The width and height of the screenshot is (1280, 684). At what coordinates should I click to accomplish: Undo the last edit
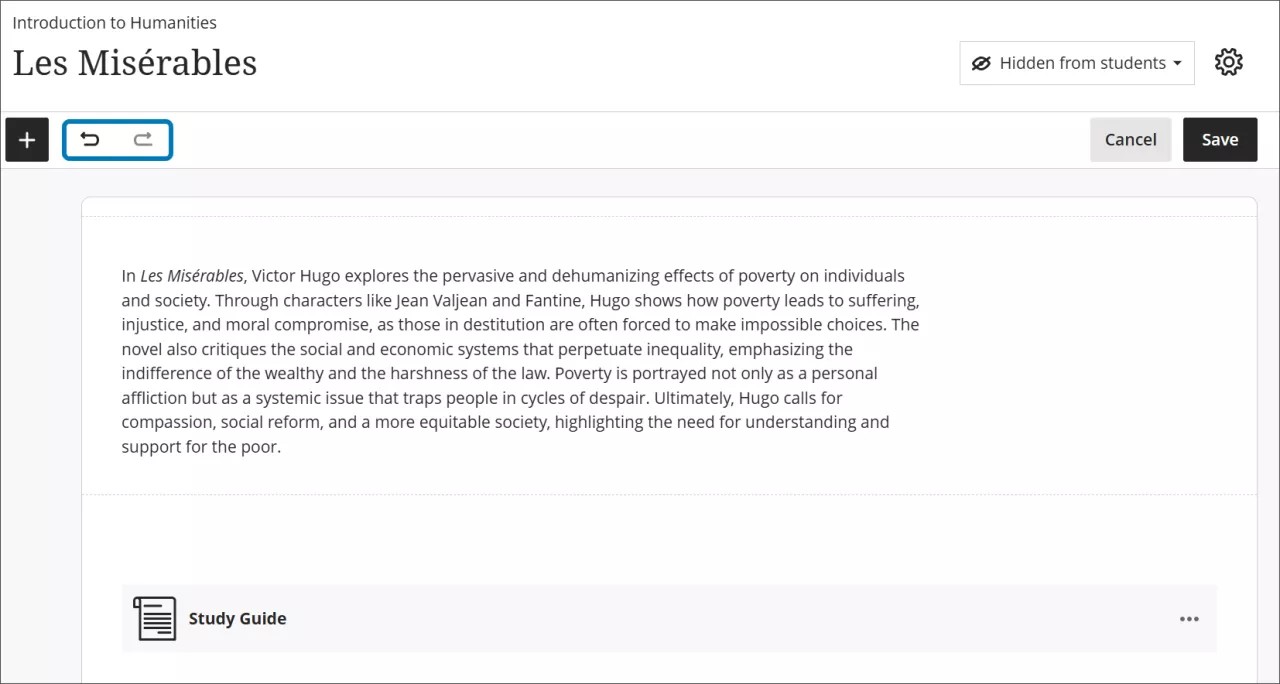(x=90, y=140)
